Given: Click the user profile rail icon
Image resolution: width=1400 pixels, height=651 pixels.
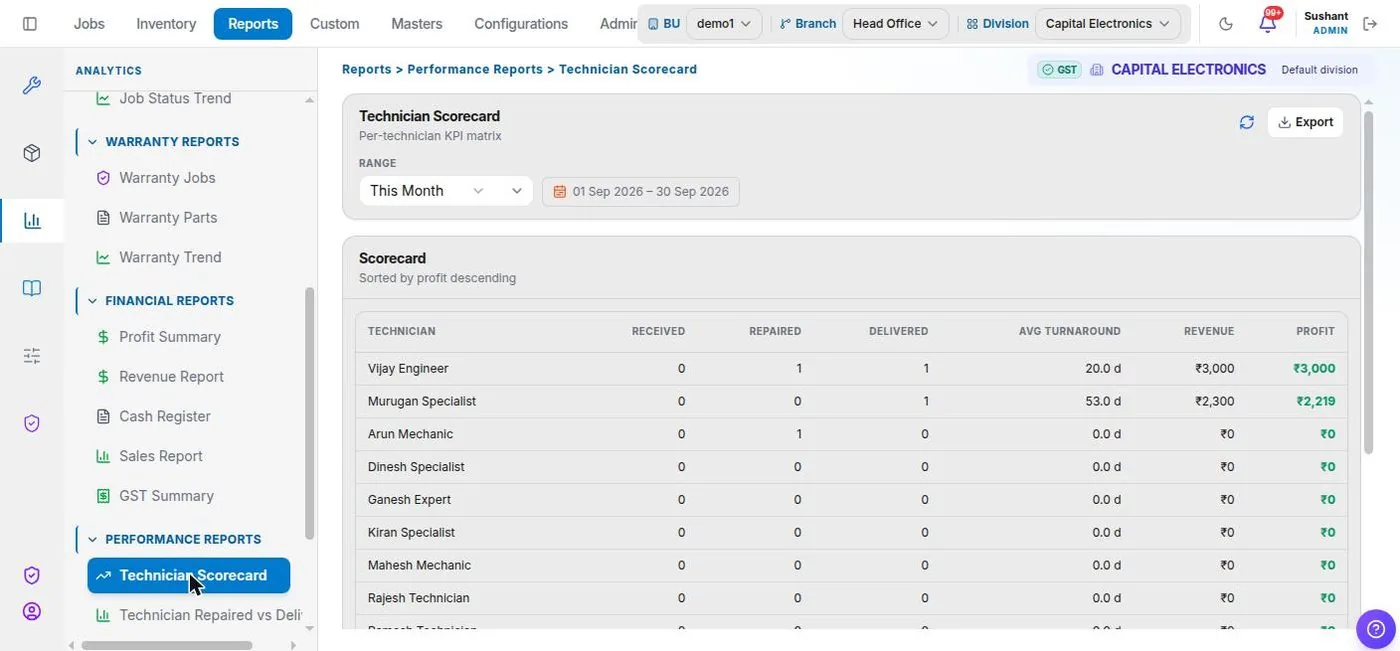Looking at the screenshot, I should pos(32,611).
